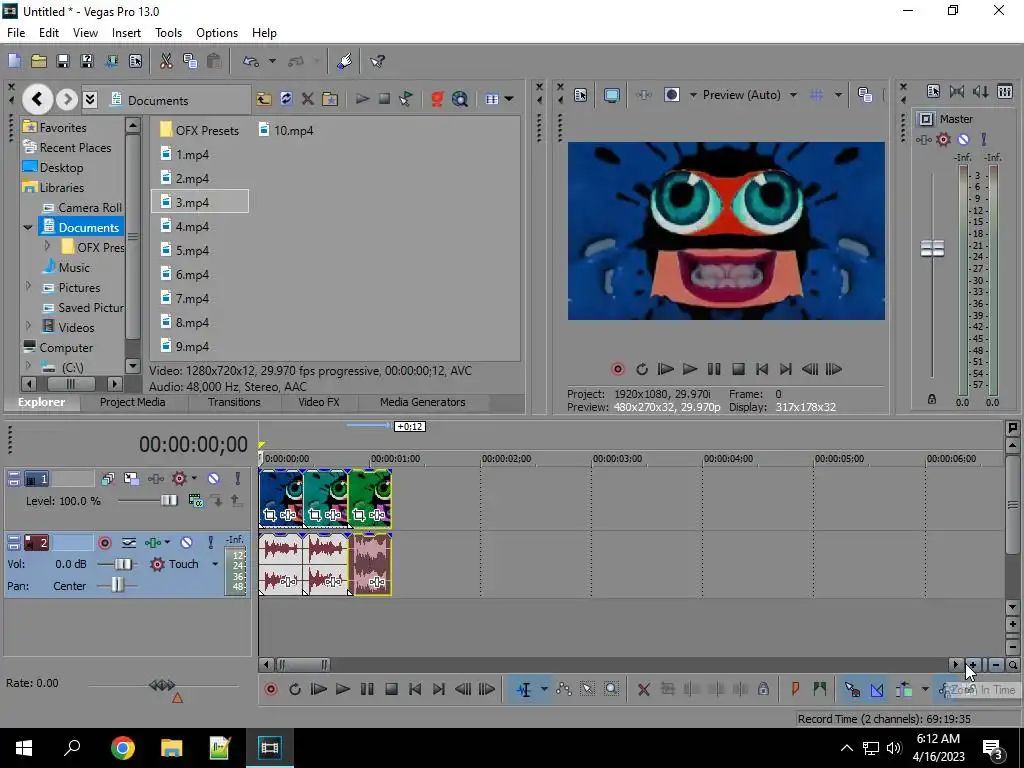Click the Record button under the preview

click(x=617, y=369)
